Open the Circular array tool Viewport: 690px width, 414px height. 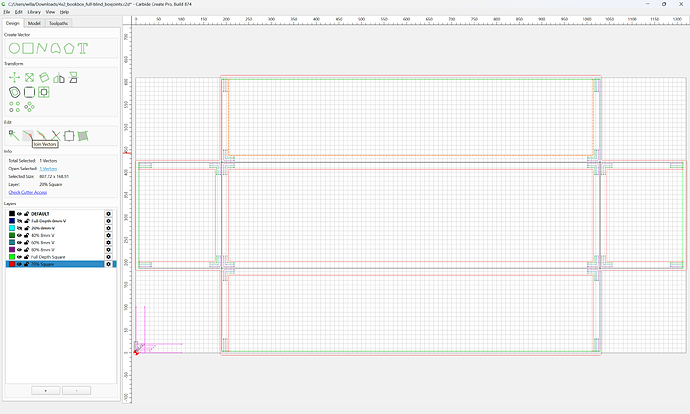(29, 107)
